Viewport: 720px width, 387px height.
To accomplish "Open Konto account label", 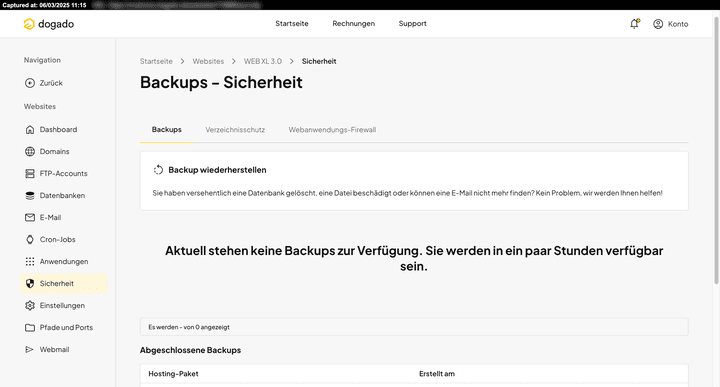I will [678, 24].
